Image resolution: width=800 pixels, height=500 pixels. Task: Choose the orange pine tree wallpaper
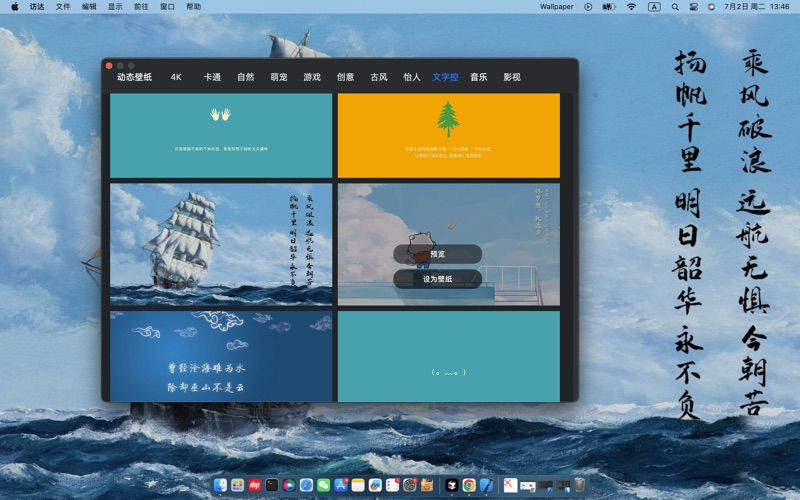click(x=448, y=135)
